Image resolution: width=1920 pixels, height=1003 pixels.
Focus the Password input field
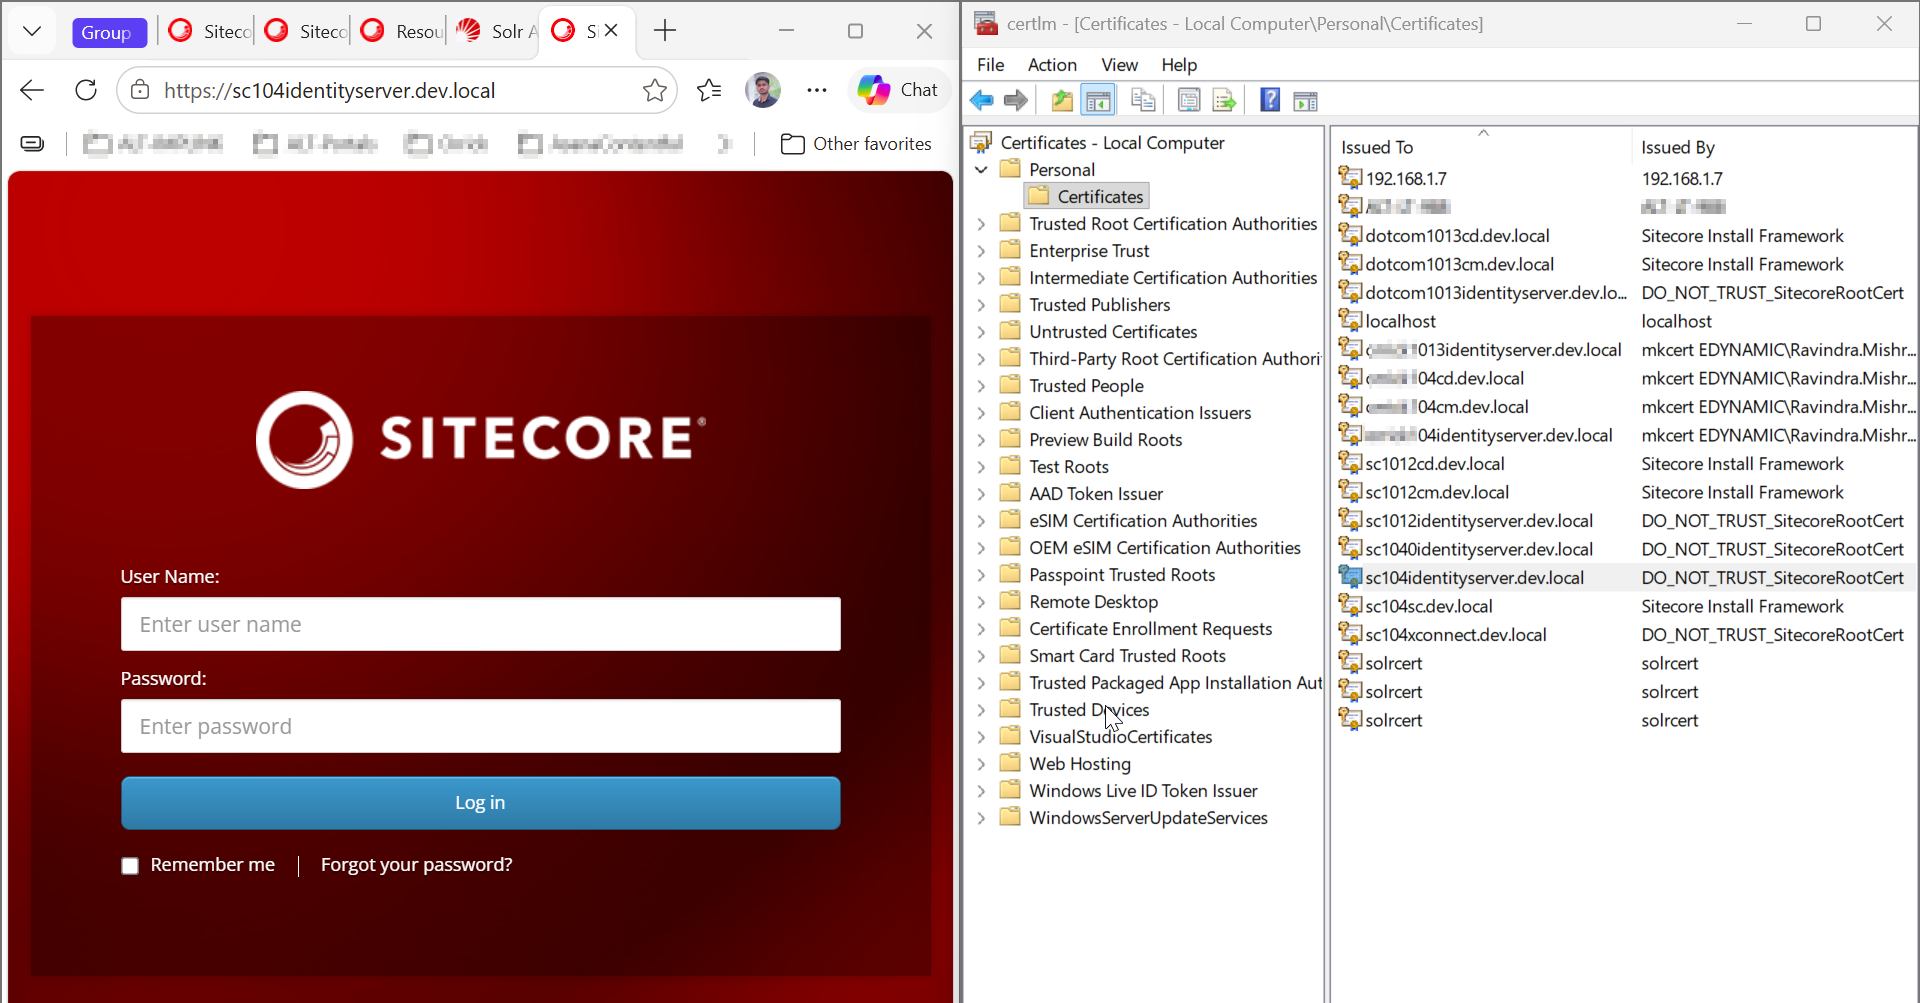click(480, 726)
